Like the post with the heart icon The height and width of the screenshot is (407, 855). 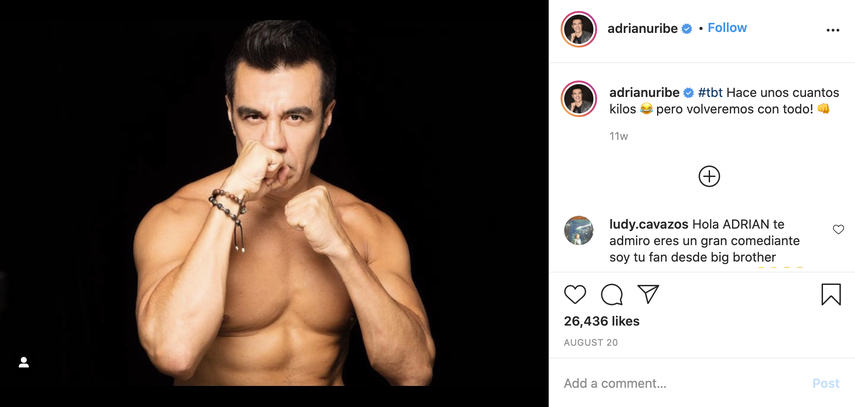(575, 294)
